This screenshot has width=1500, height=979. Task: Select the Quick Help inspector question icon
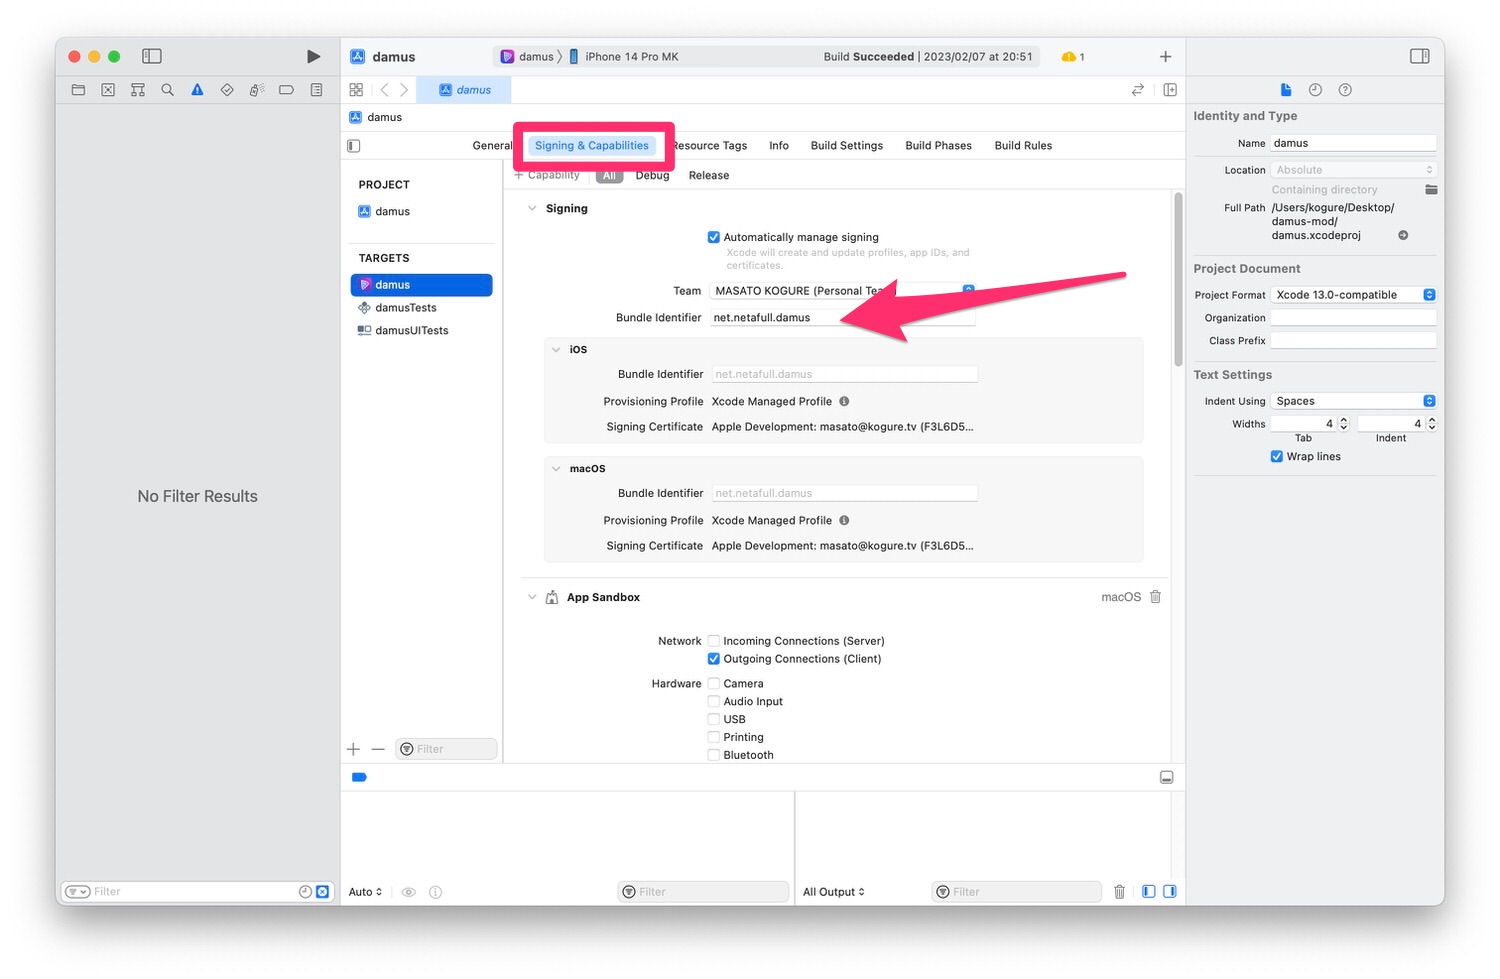pyautogui.click(x=1345, y=90)
